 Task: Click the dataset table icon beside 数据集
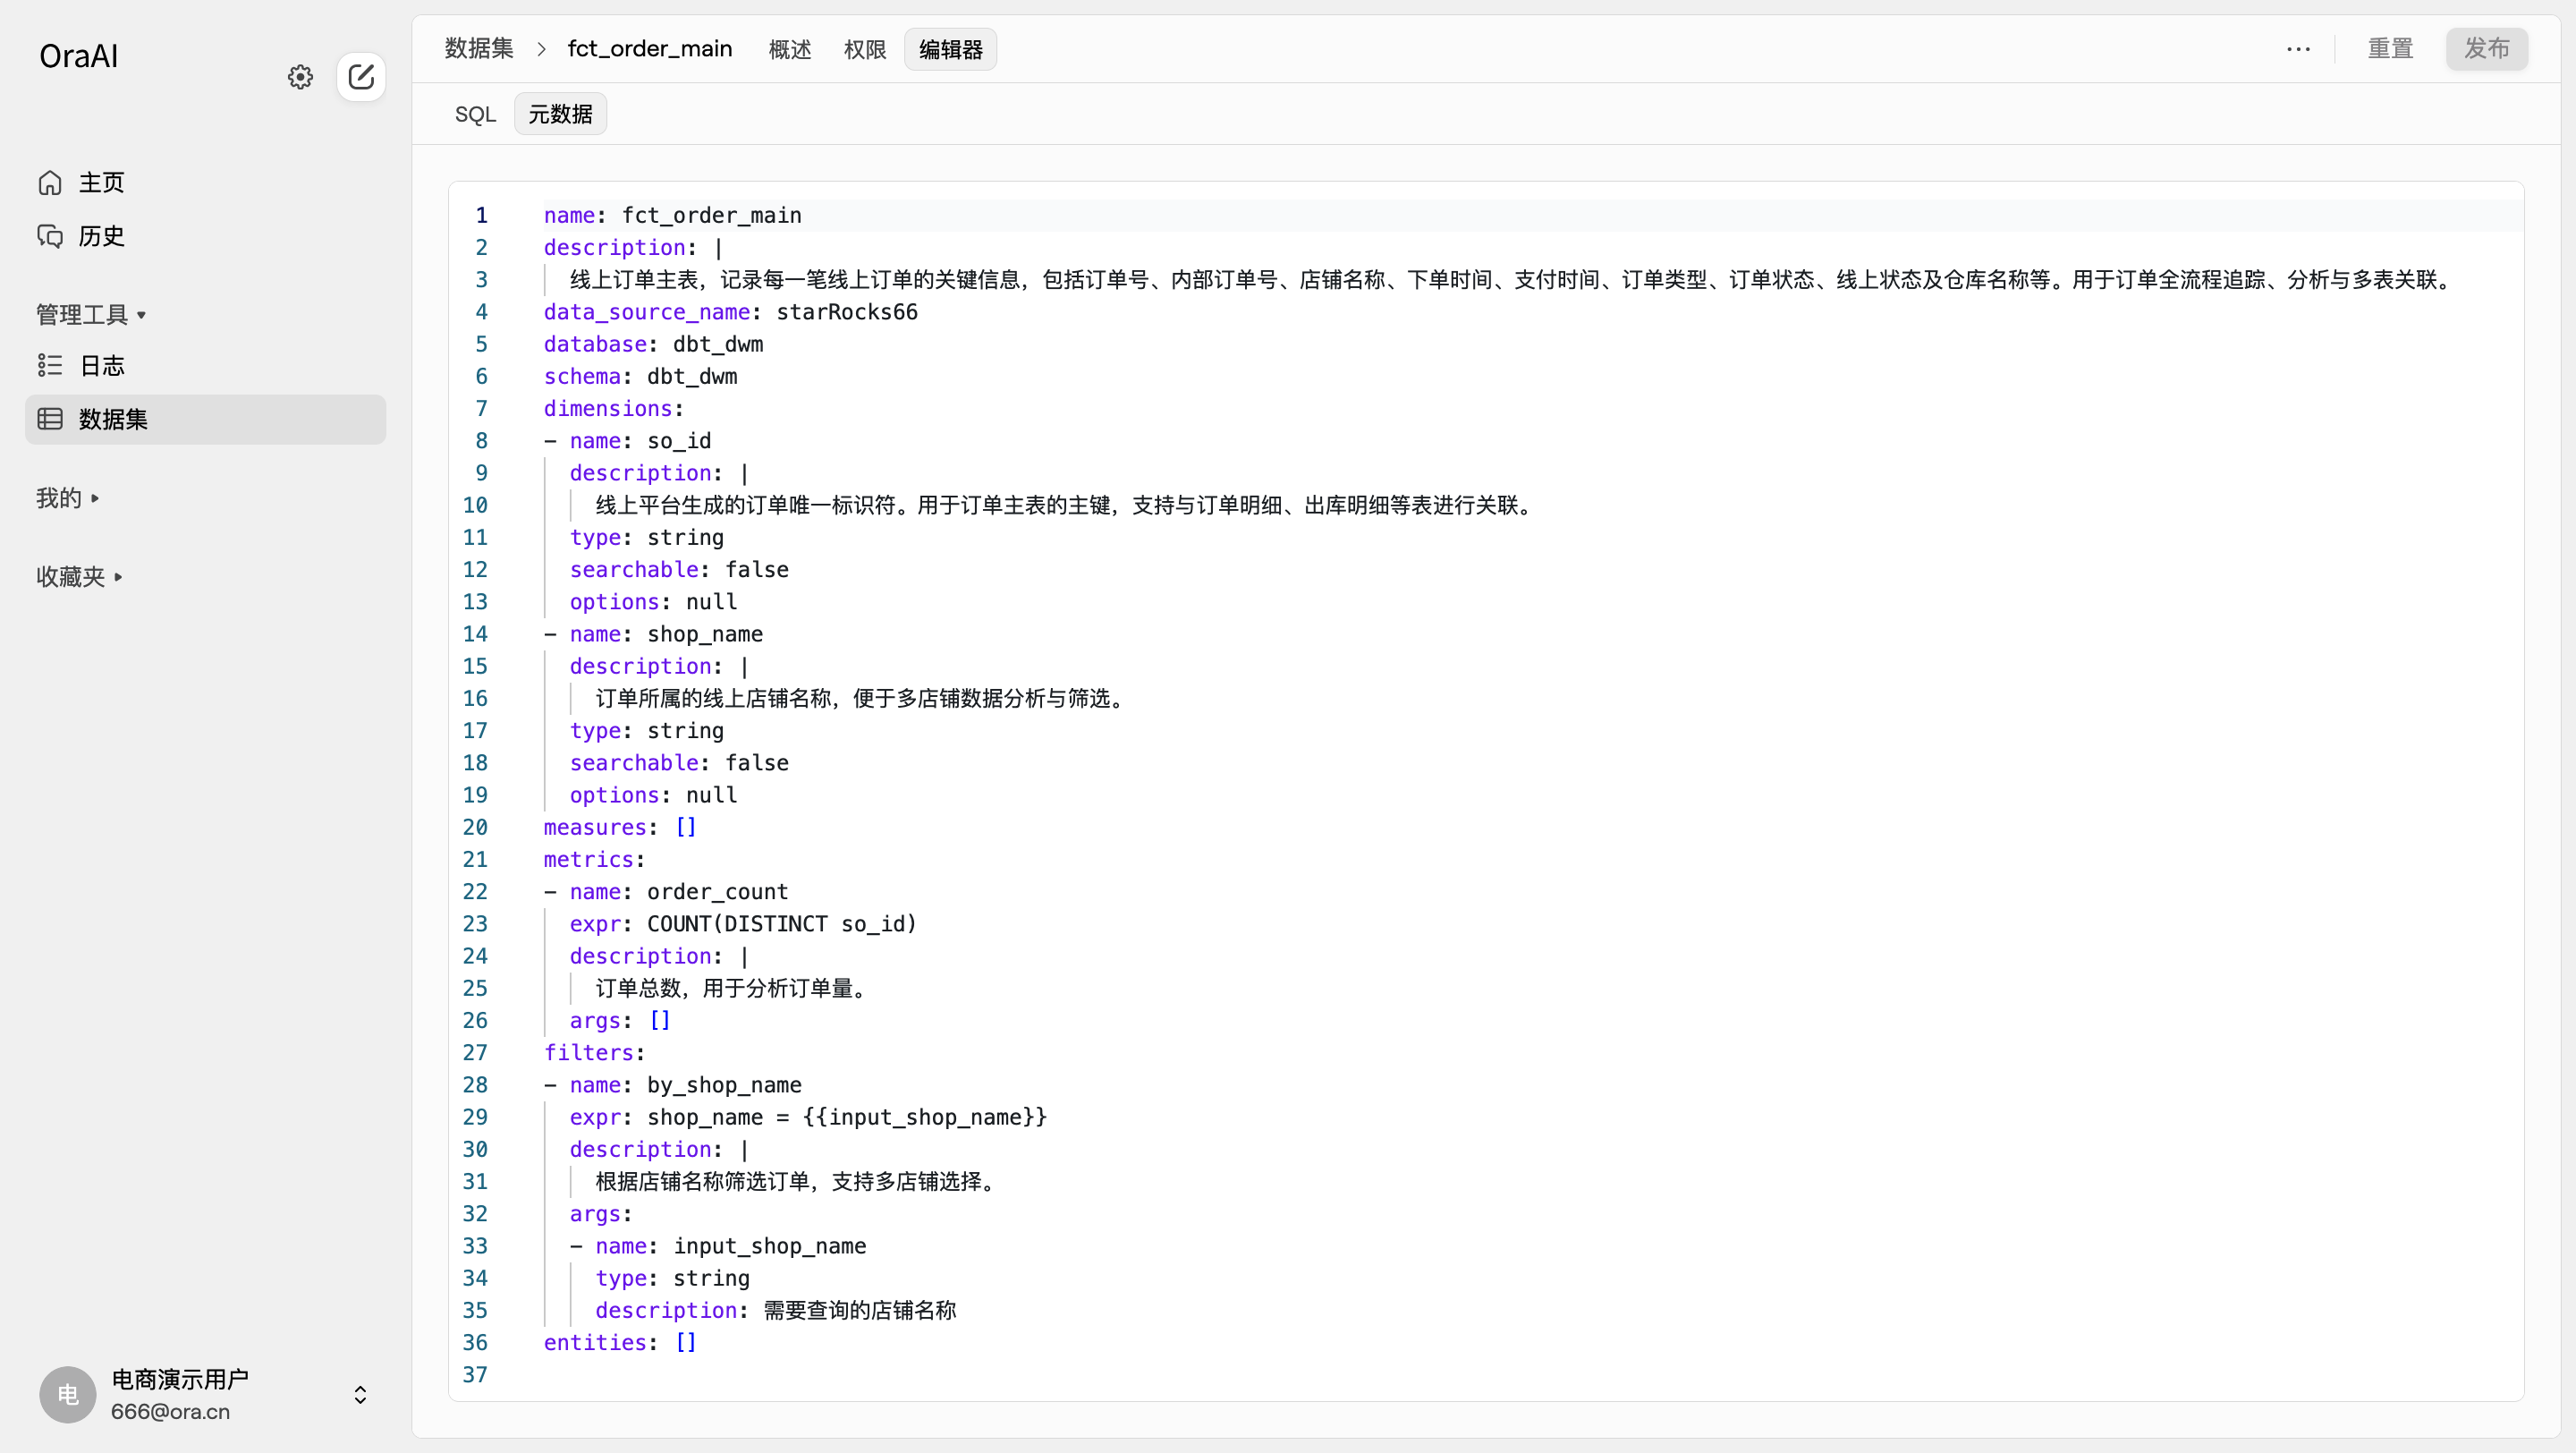50,419
